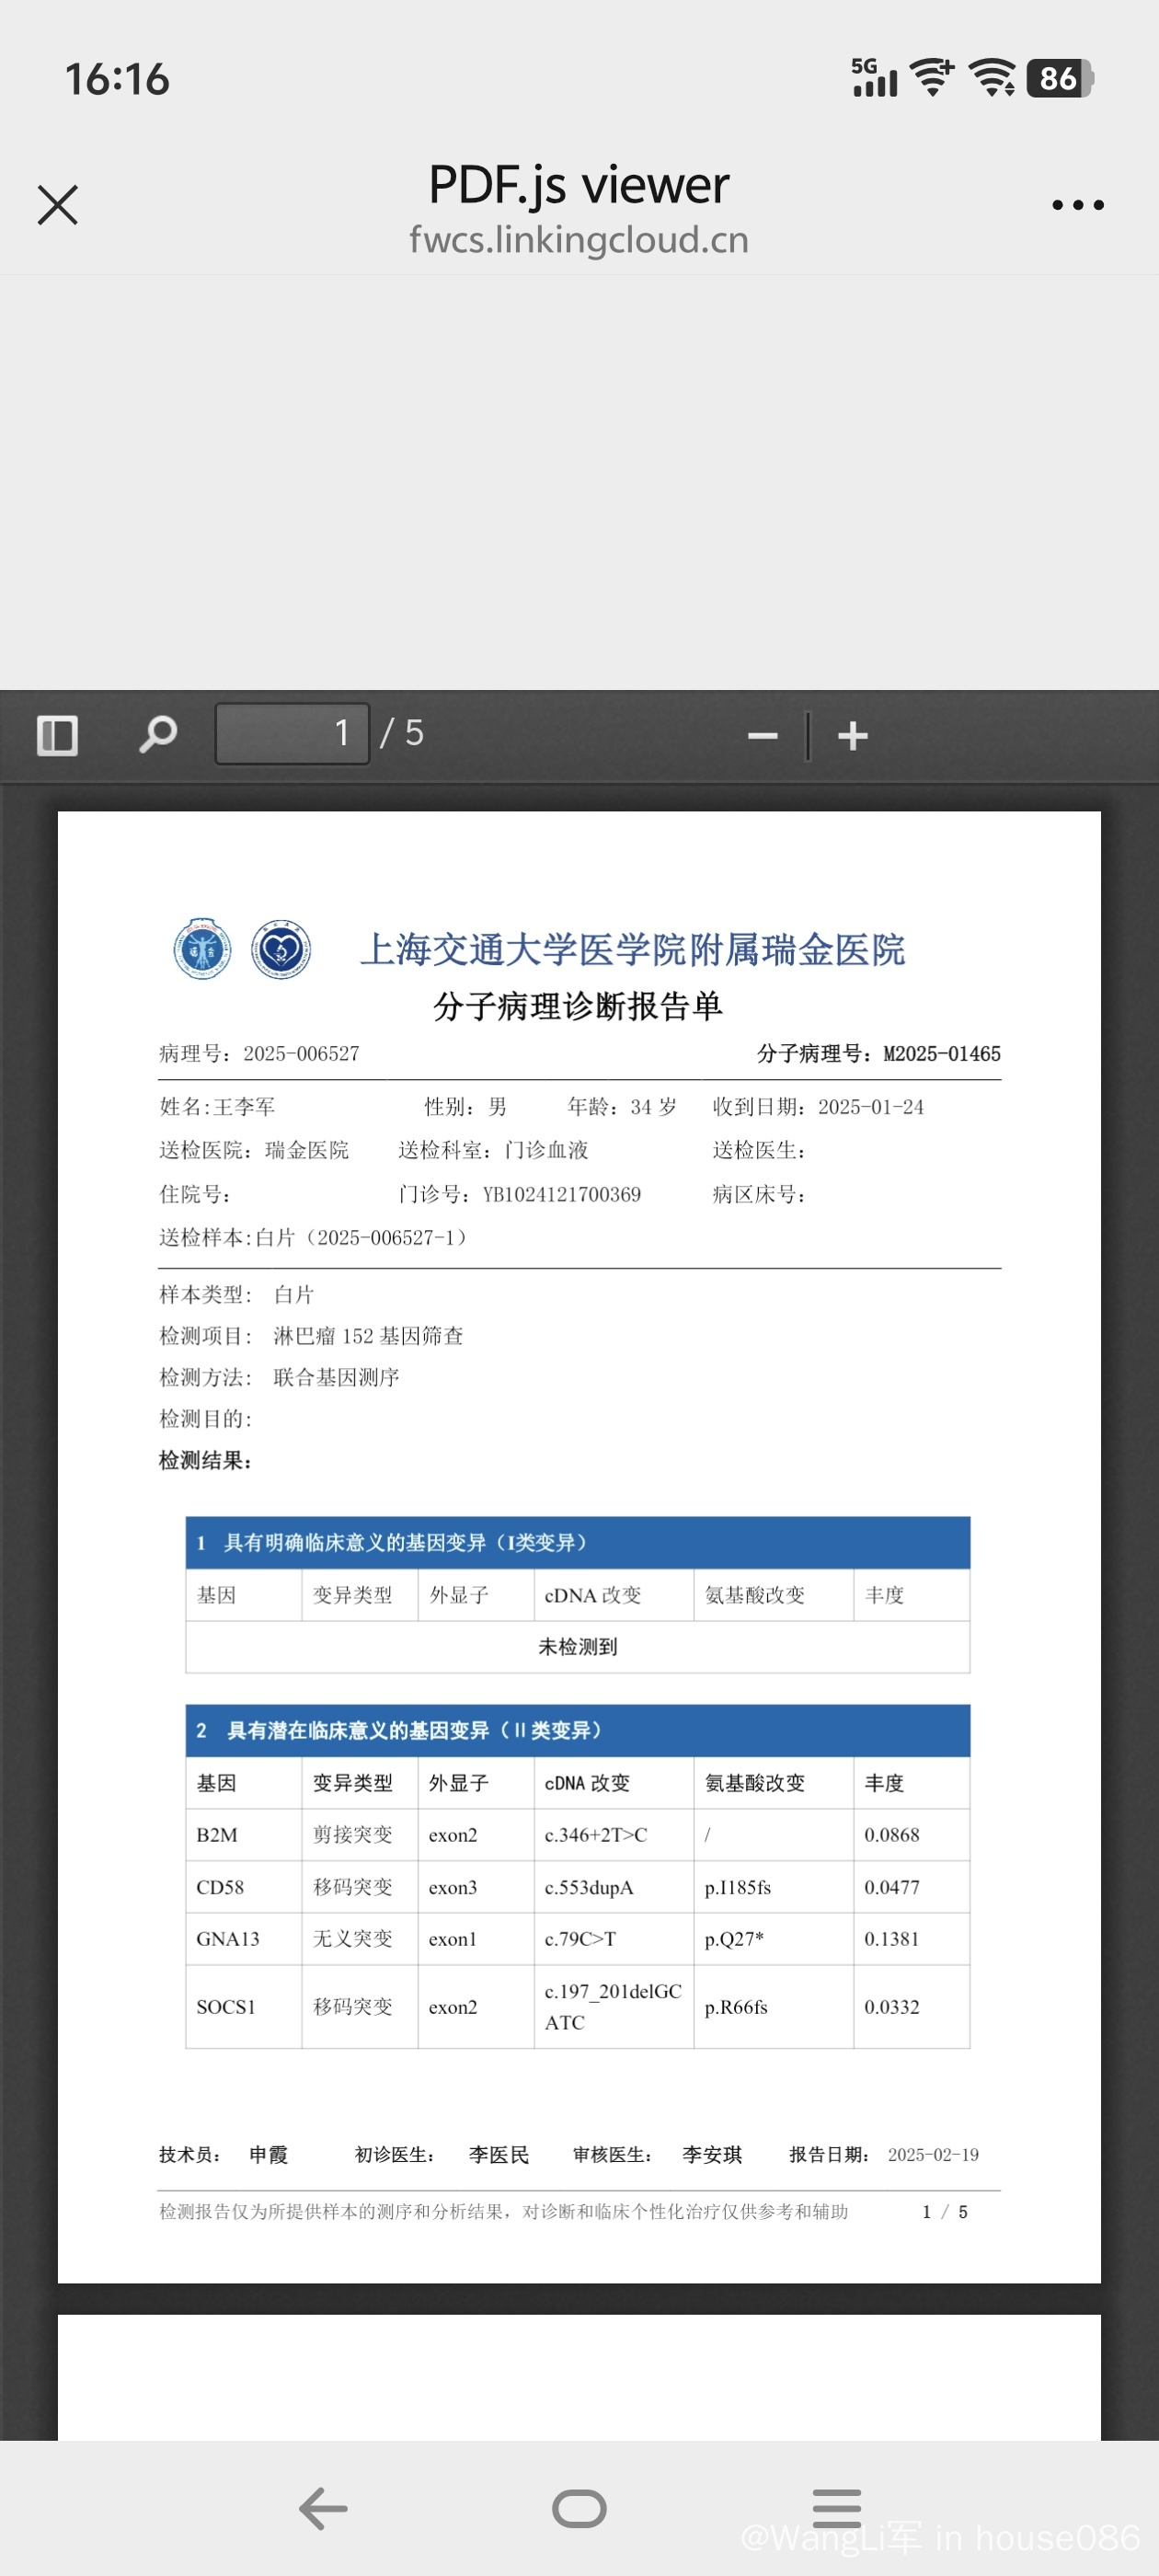This screenshot has width=1159, height=2576.
Task: Tap the Android recent apps menu button
Action: point(836,2508)
